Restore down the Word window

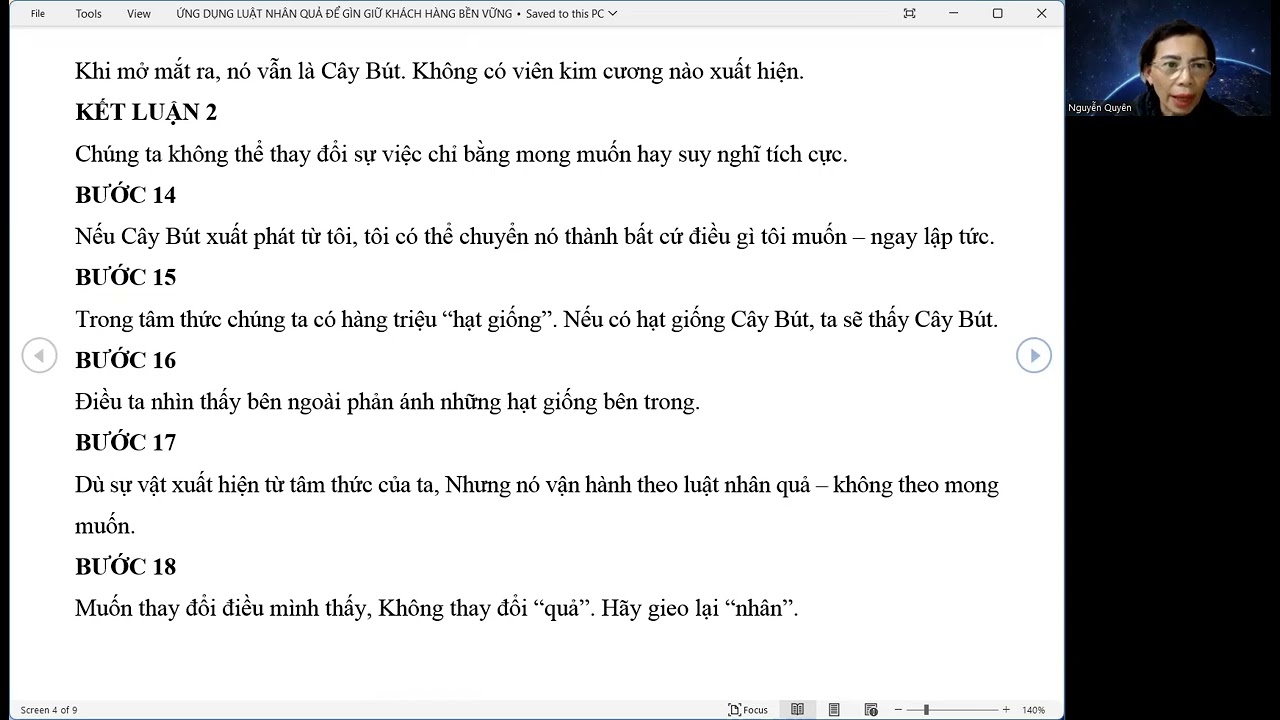pyautogui.click(x=997, y=14)
